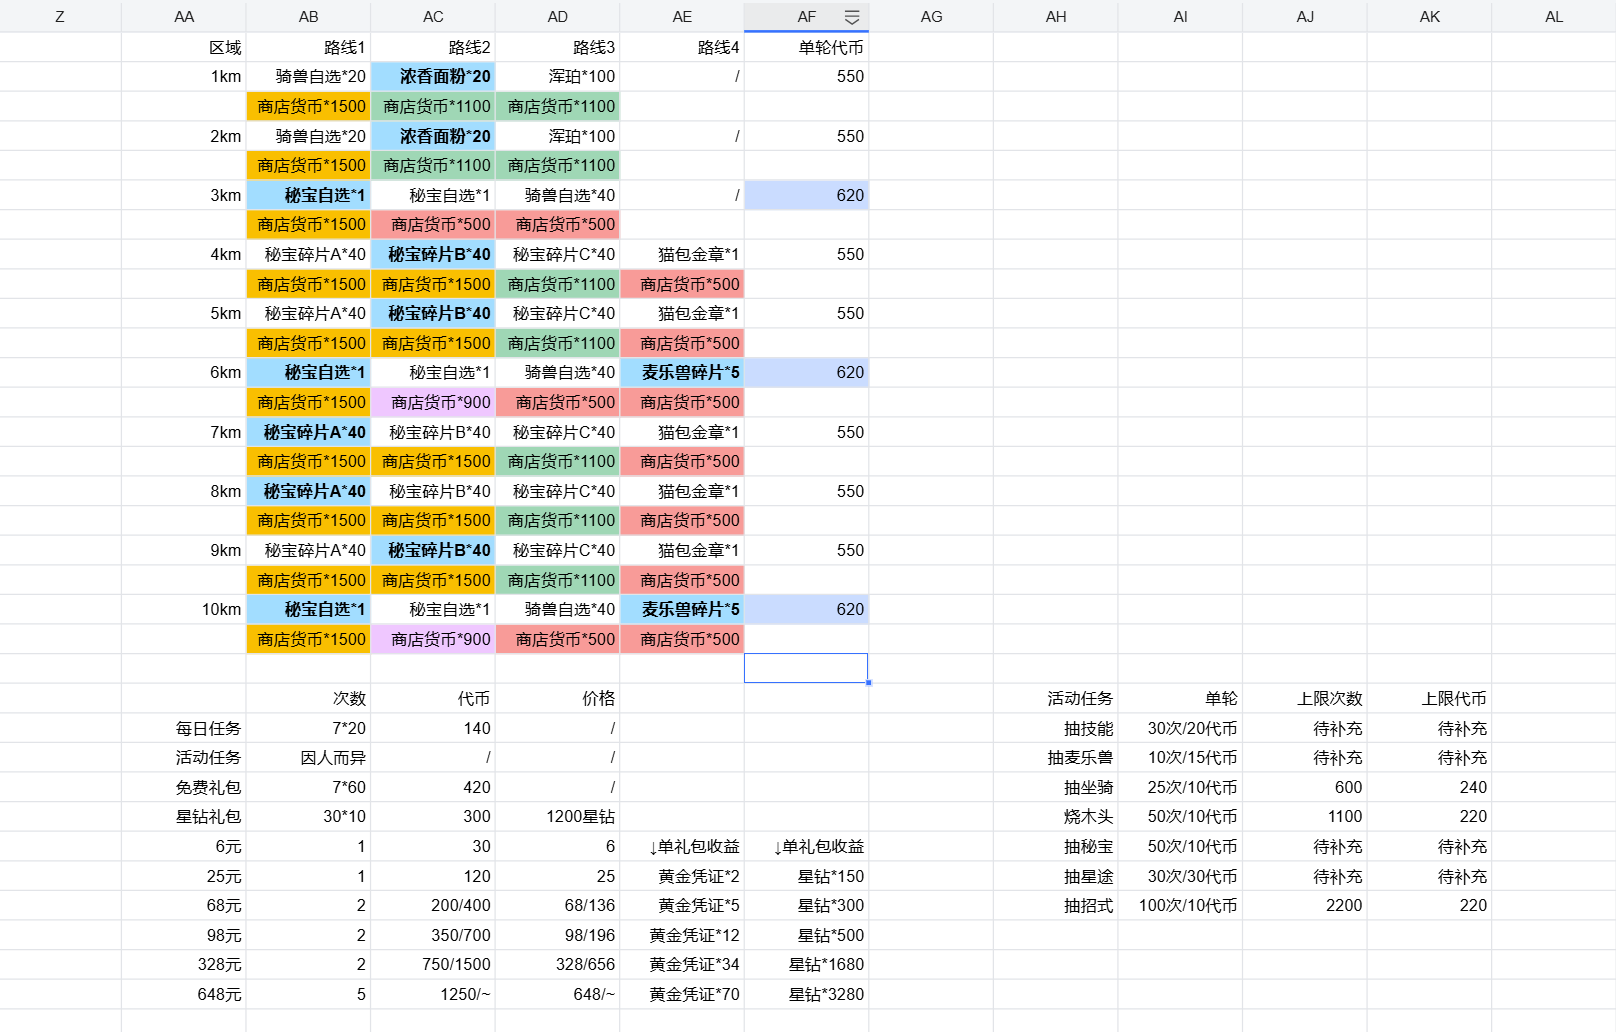Click '商店货币*900' under the 10km row
The image size is (1616, 1032).
point(433,639)
